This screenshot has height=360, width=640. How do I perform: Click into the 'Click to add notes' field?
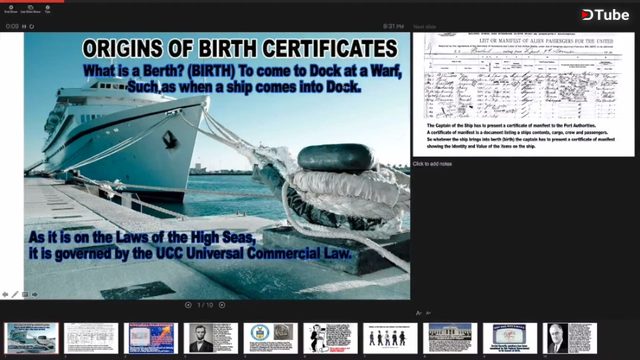click(432, 164)
